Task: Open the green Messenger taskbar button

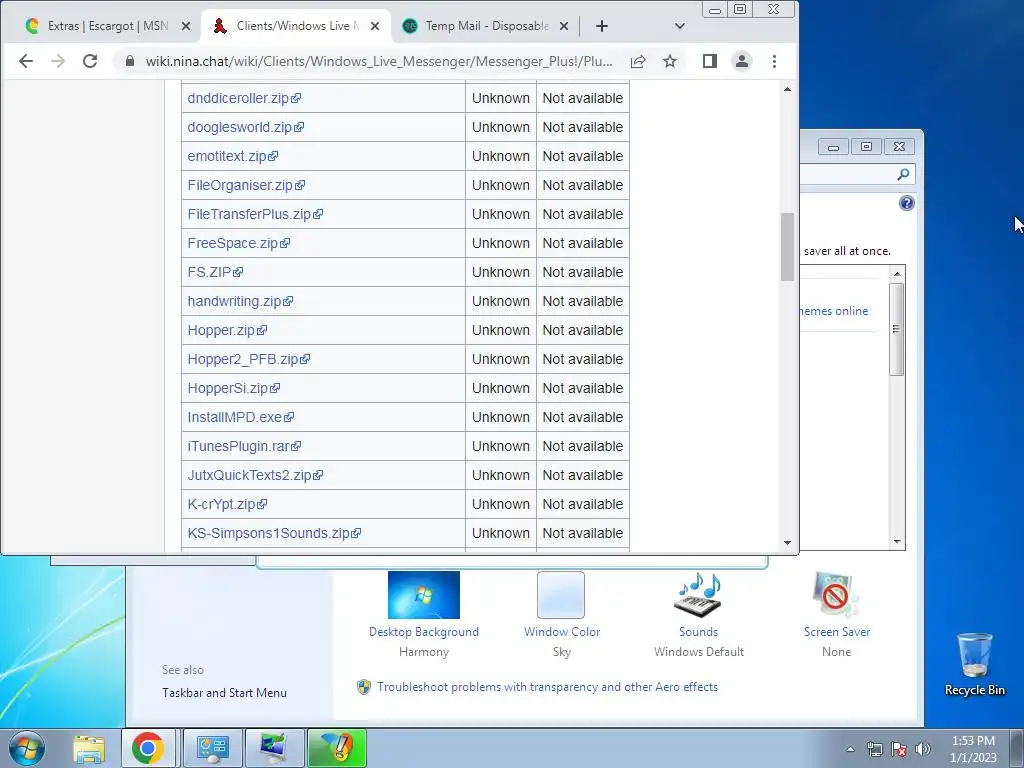Action: pyautogui.click(x=337, y=748)
